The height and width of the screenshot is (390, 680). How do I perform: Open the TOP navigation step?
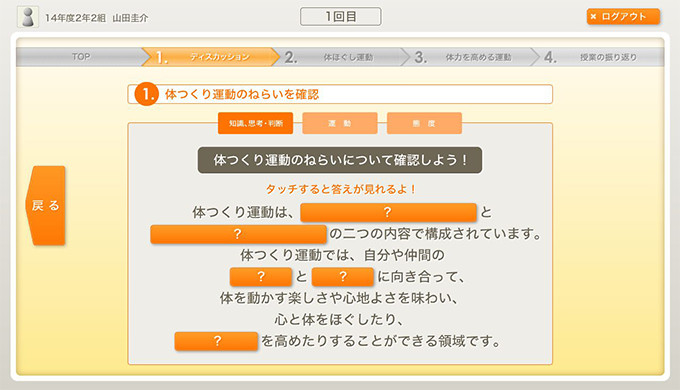pyautogui.click(x=81, y=57)
